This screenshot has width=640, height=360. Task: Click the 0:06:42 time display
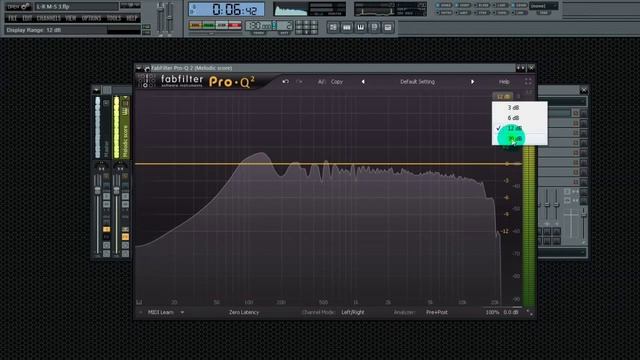(x=227, y=9)
